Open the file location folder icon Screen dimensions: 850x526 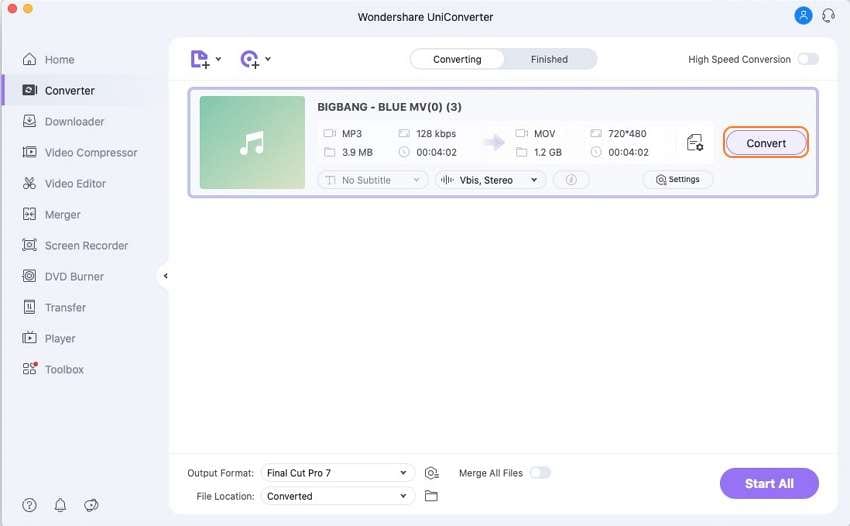(x=431, y=496)
